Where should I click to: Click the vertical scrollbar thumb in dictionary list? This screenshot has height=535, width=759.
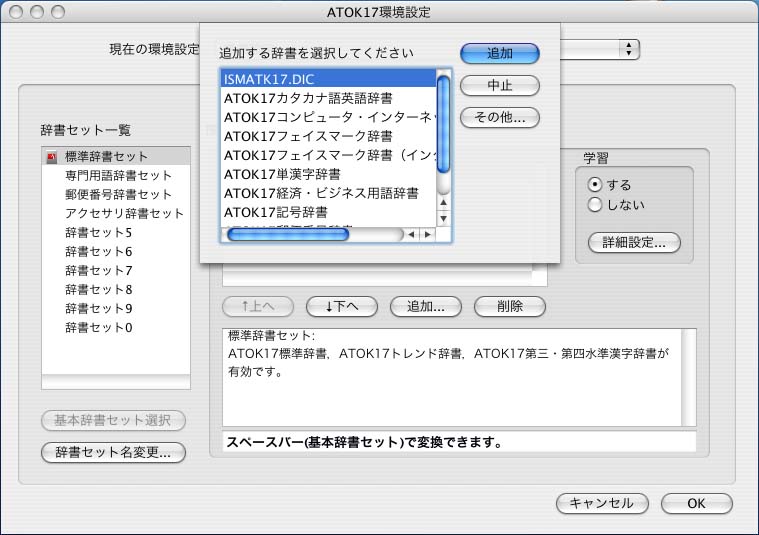point(443,124)
